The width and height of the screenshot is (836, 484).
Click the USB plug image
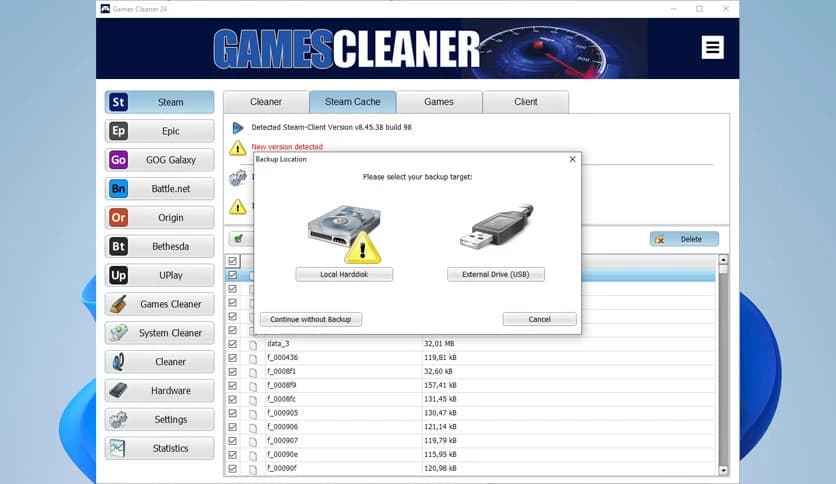tap(496, 225)
